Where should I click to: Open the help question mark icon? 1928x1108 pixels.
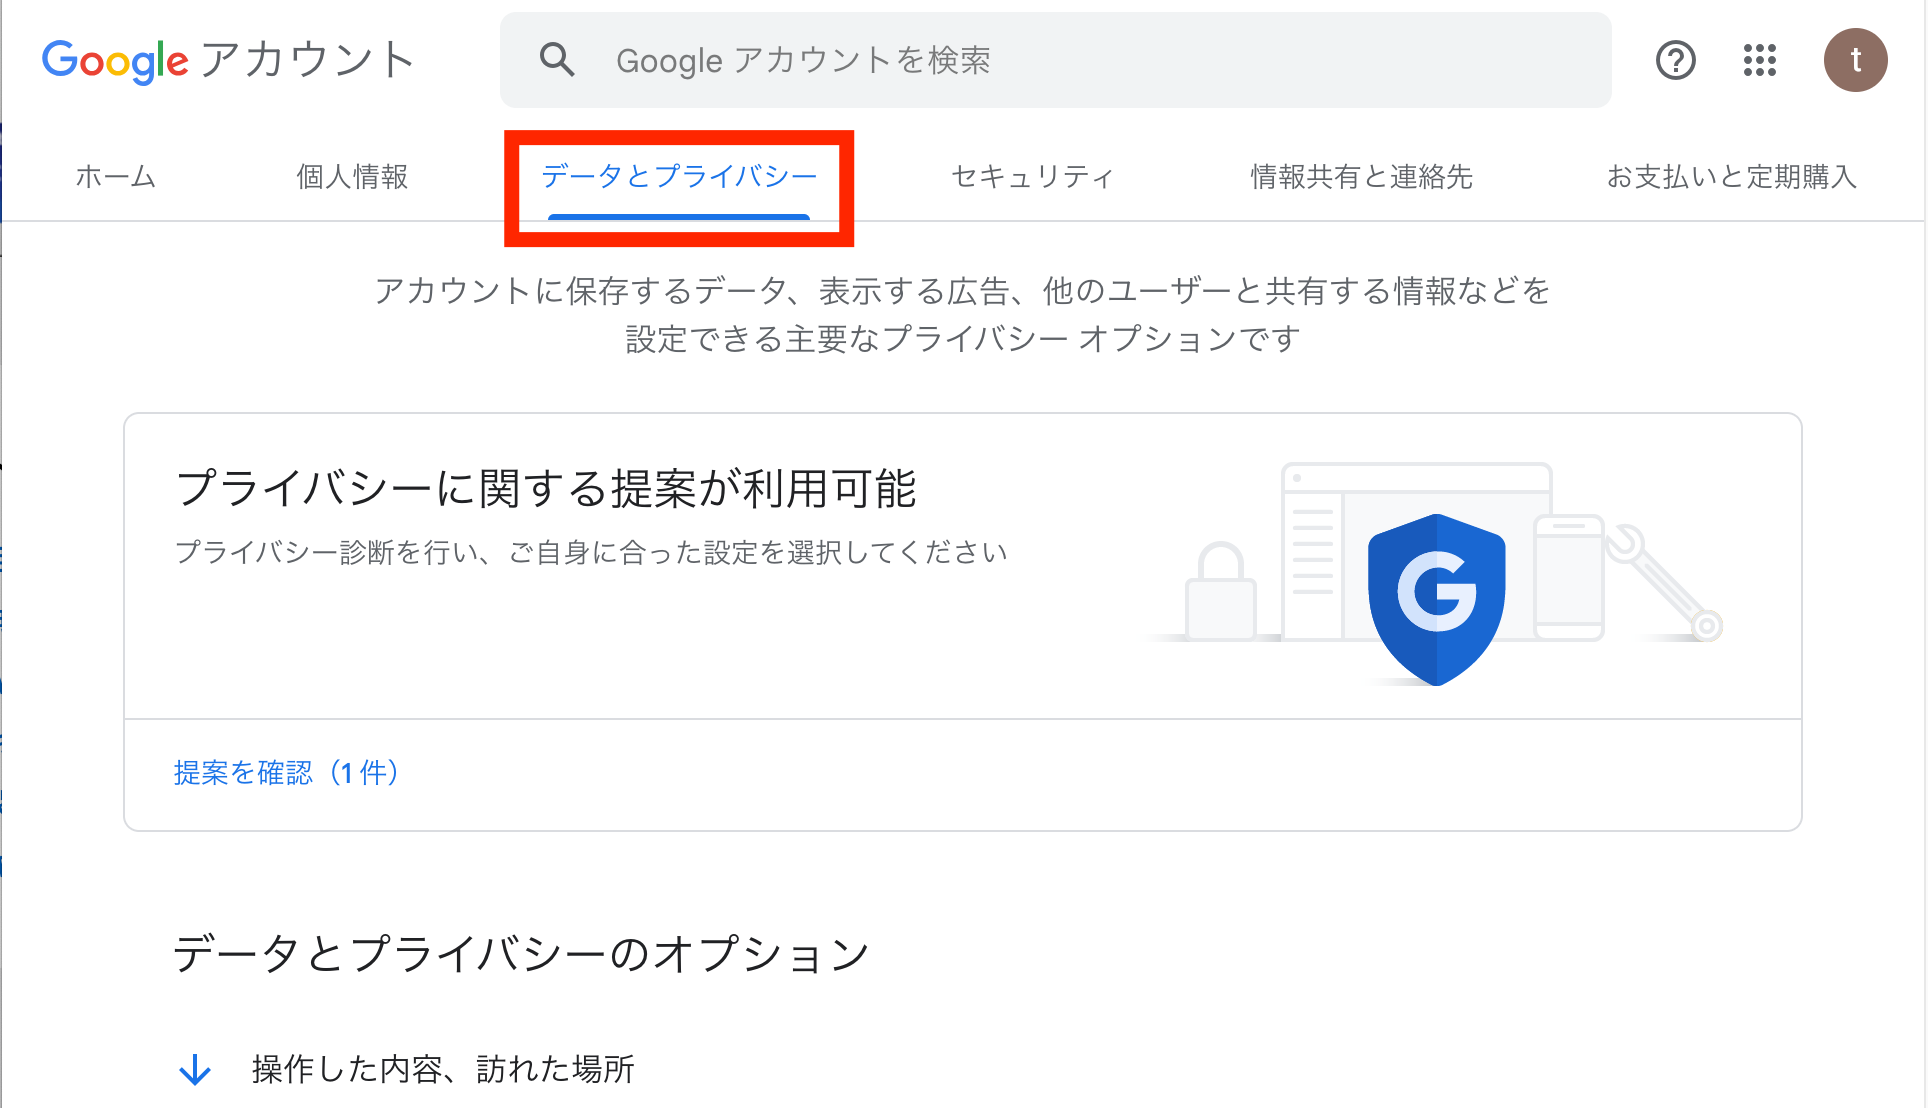pyautogui.click(x=1676, y=60)
